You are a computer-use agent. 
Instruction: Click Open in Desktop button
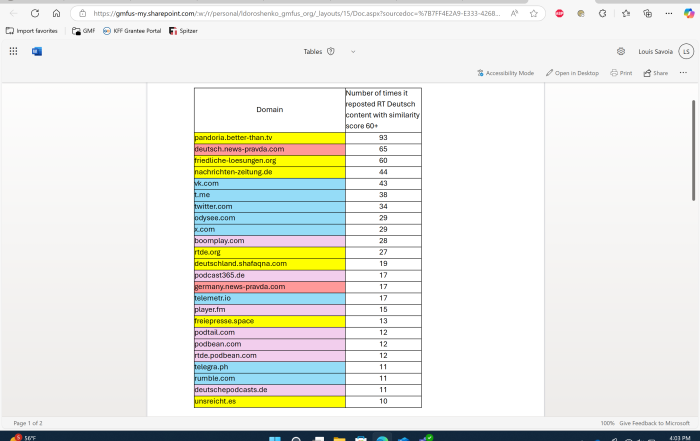pyautogui.click(x=572, y=73)
